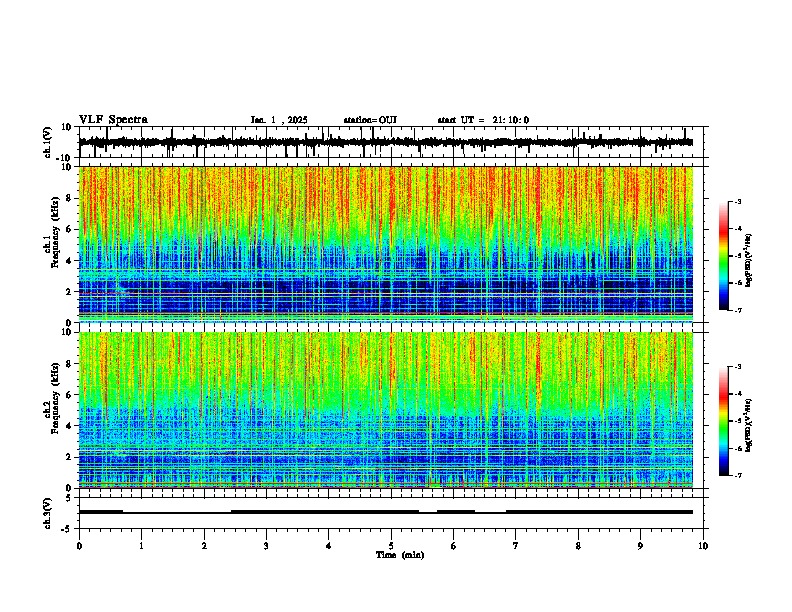Click the "8" kHz tick of ch.1 spectrogram
This screenshot has height=612, width=792.
(69, 198)
